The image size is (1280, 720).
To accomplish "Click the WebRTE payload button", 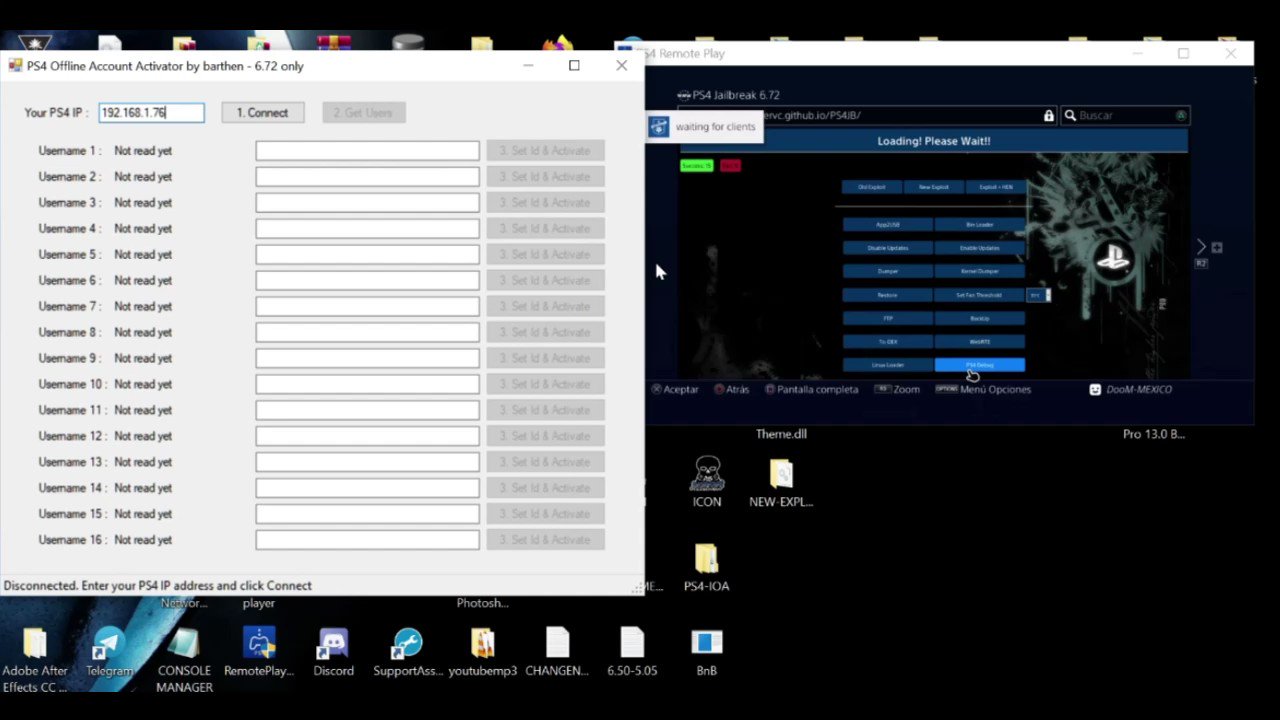I will coord(979,342).
